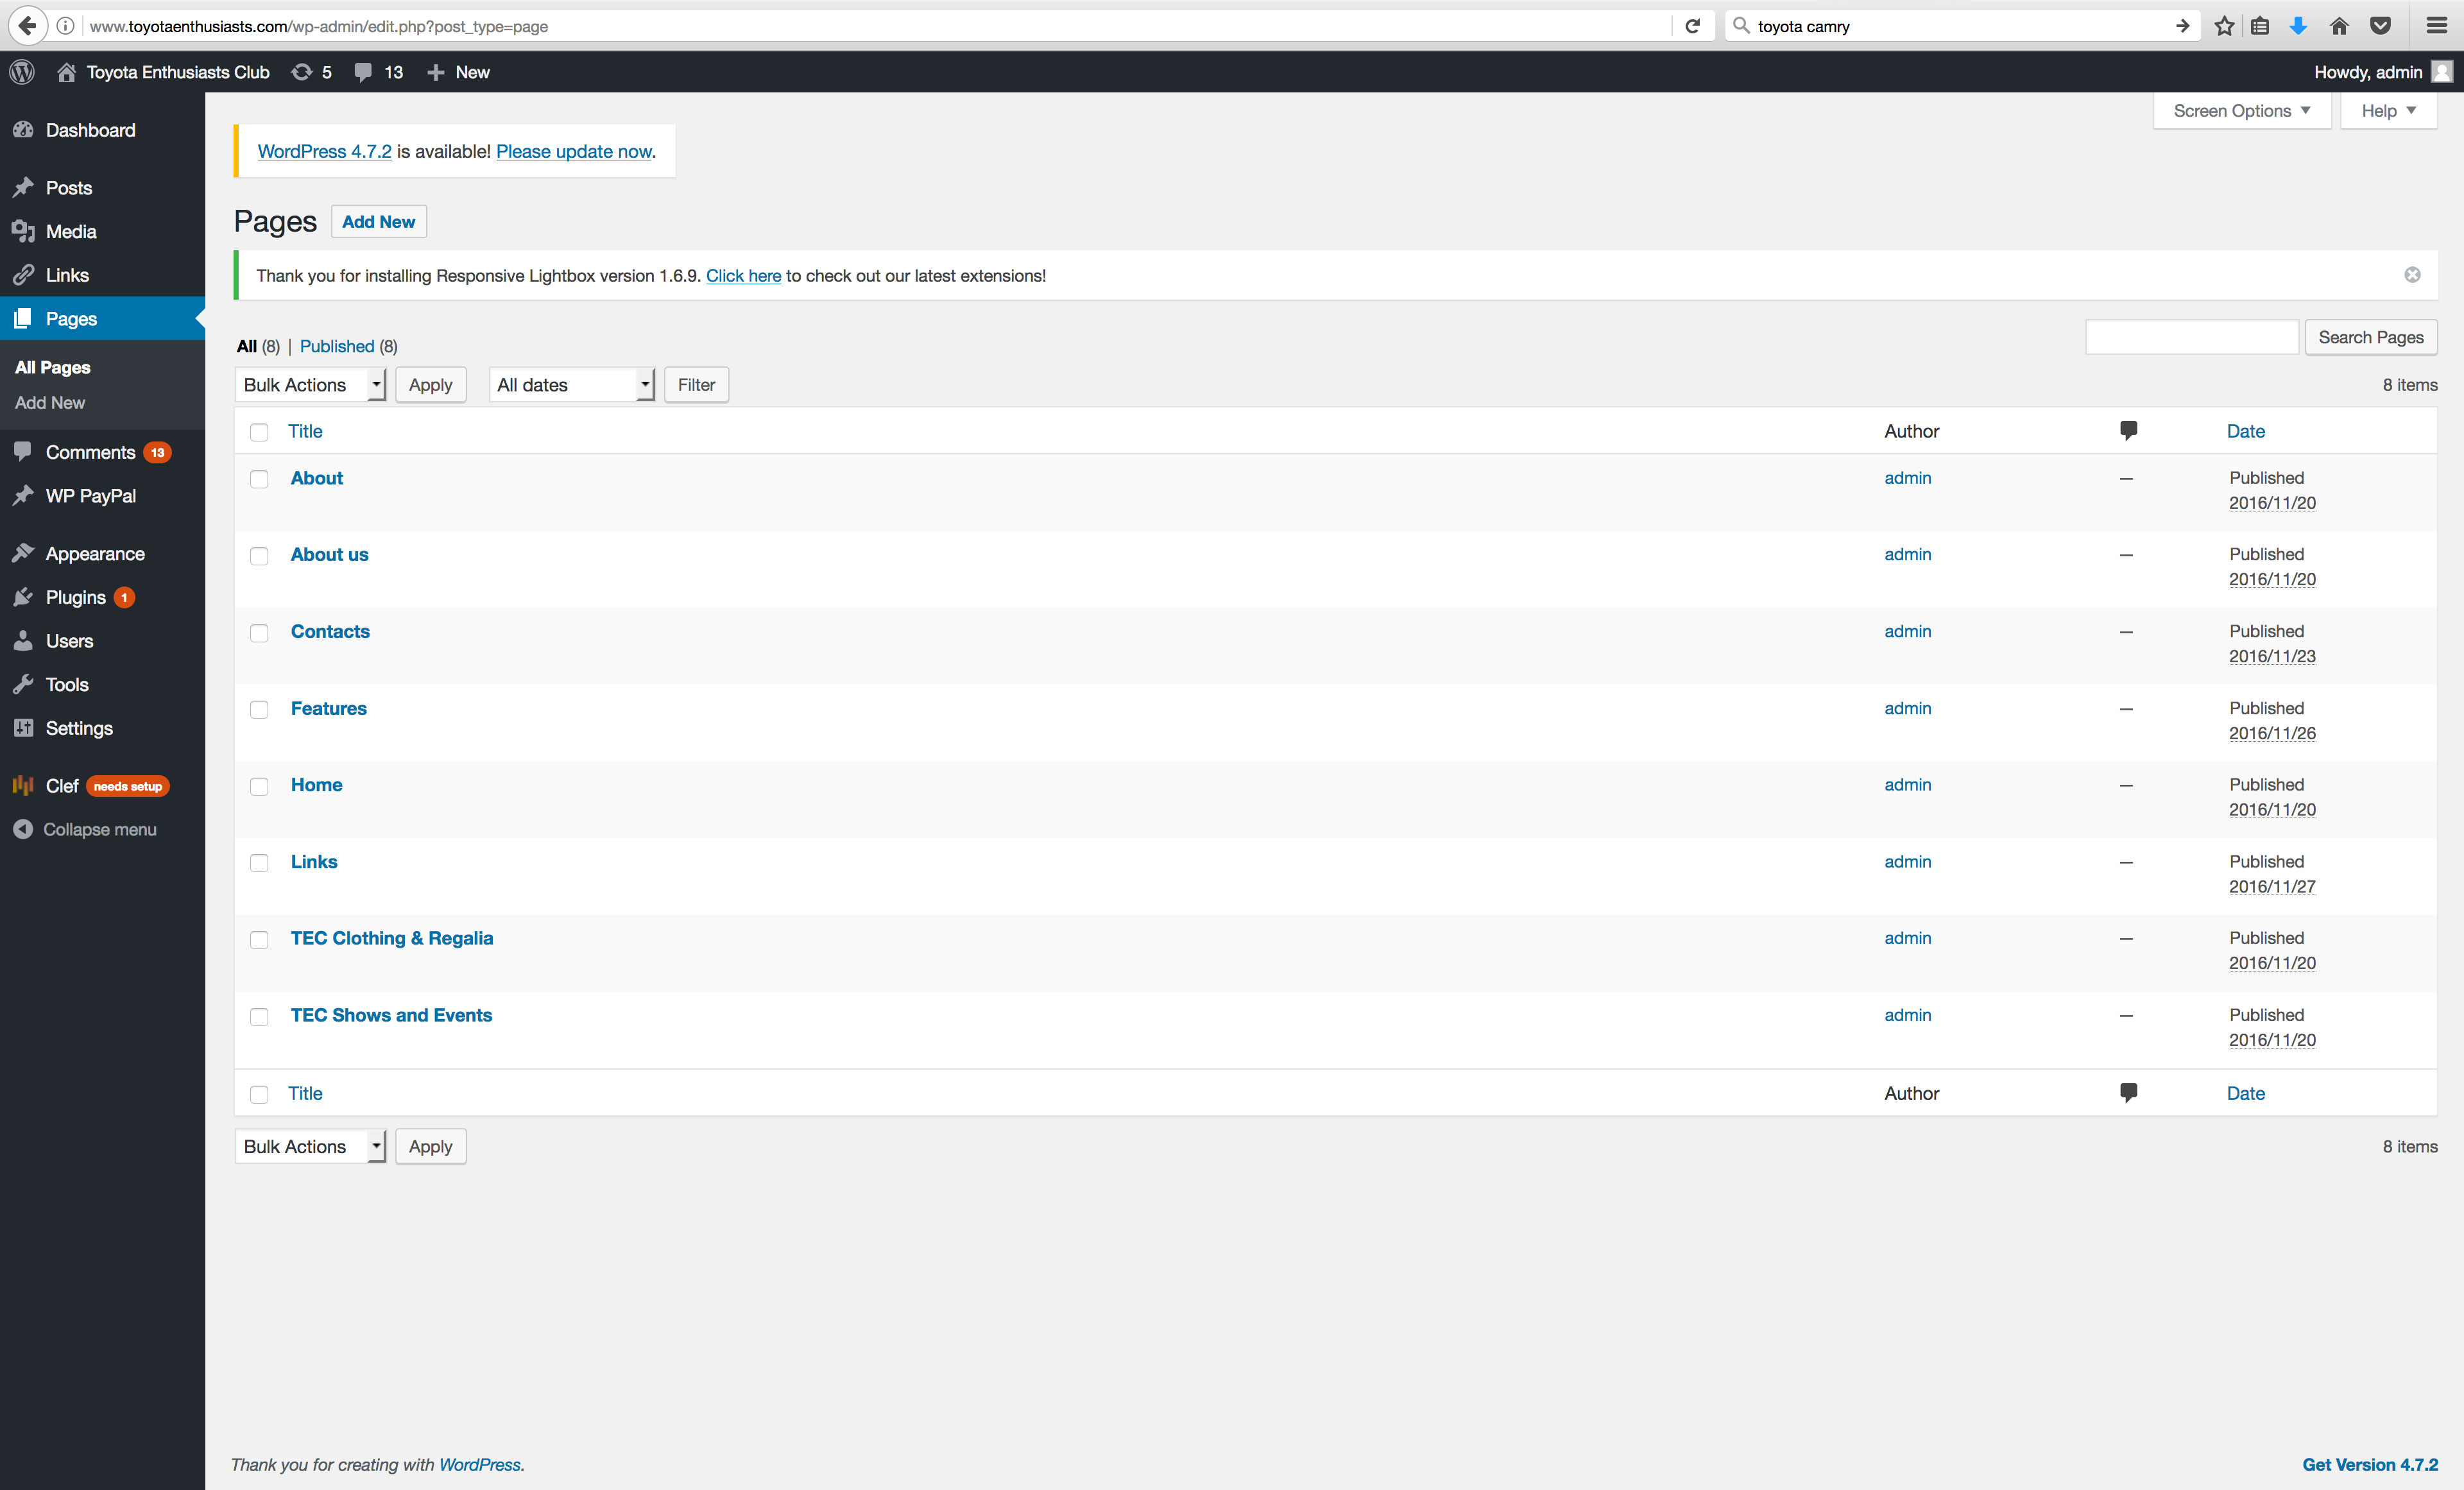Viewport: 2464px width, 1490px height.
Task: Click the browser reload icon
Action: point(1692,26)
